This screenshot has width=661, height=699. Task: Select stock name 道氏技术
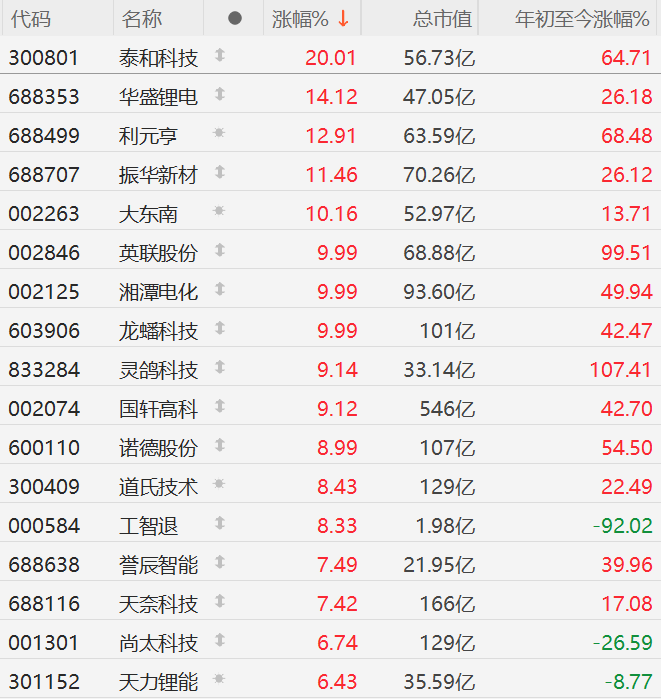158,487
